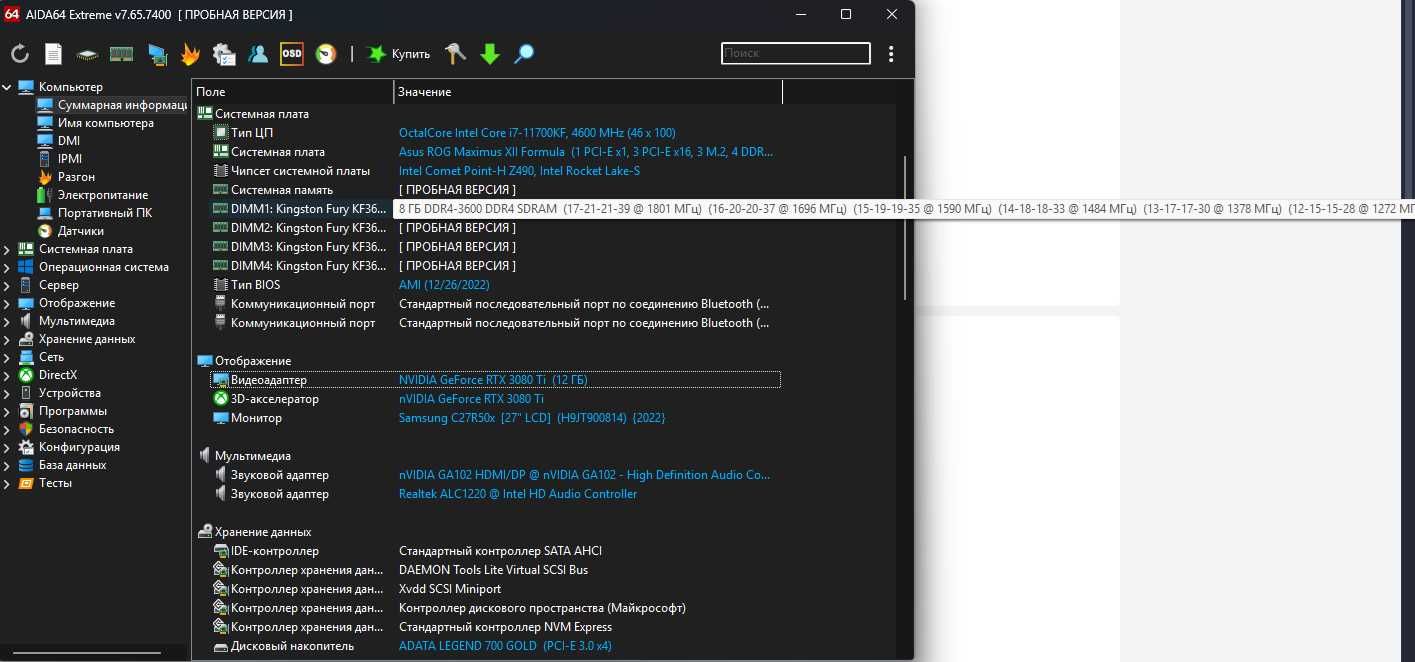Open the DMI tree item
This screenshot has height=662, width=1415.
pyautogui.click(x=68, y=141)
